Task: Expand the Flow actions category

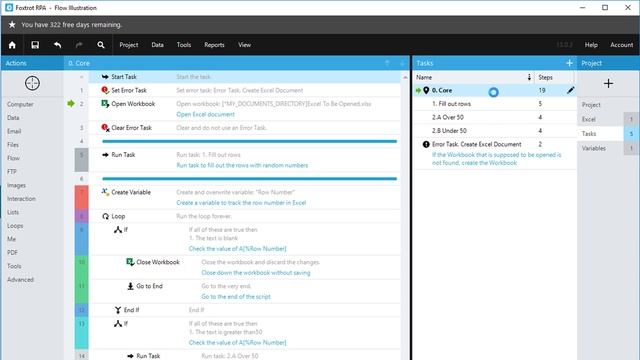Action: coord(13,158)
